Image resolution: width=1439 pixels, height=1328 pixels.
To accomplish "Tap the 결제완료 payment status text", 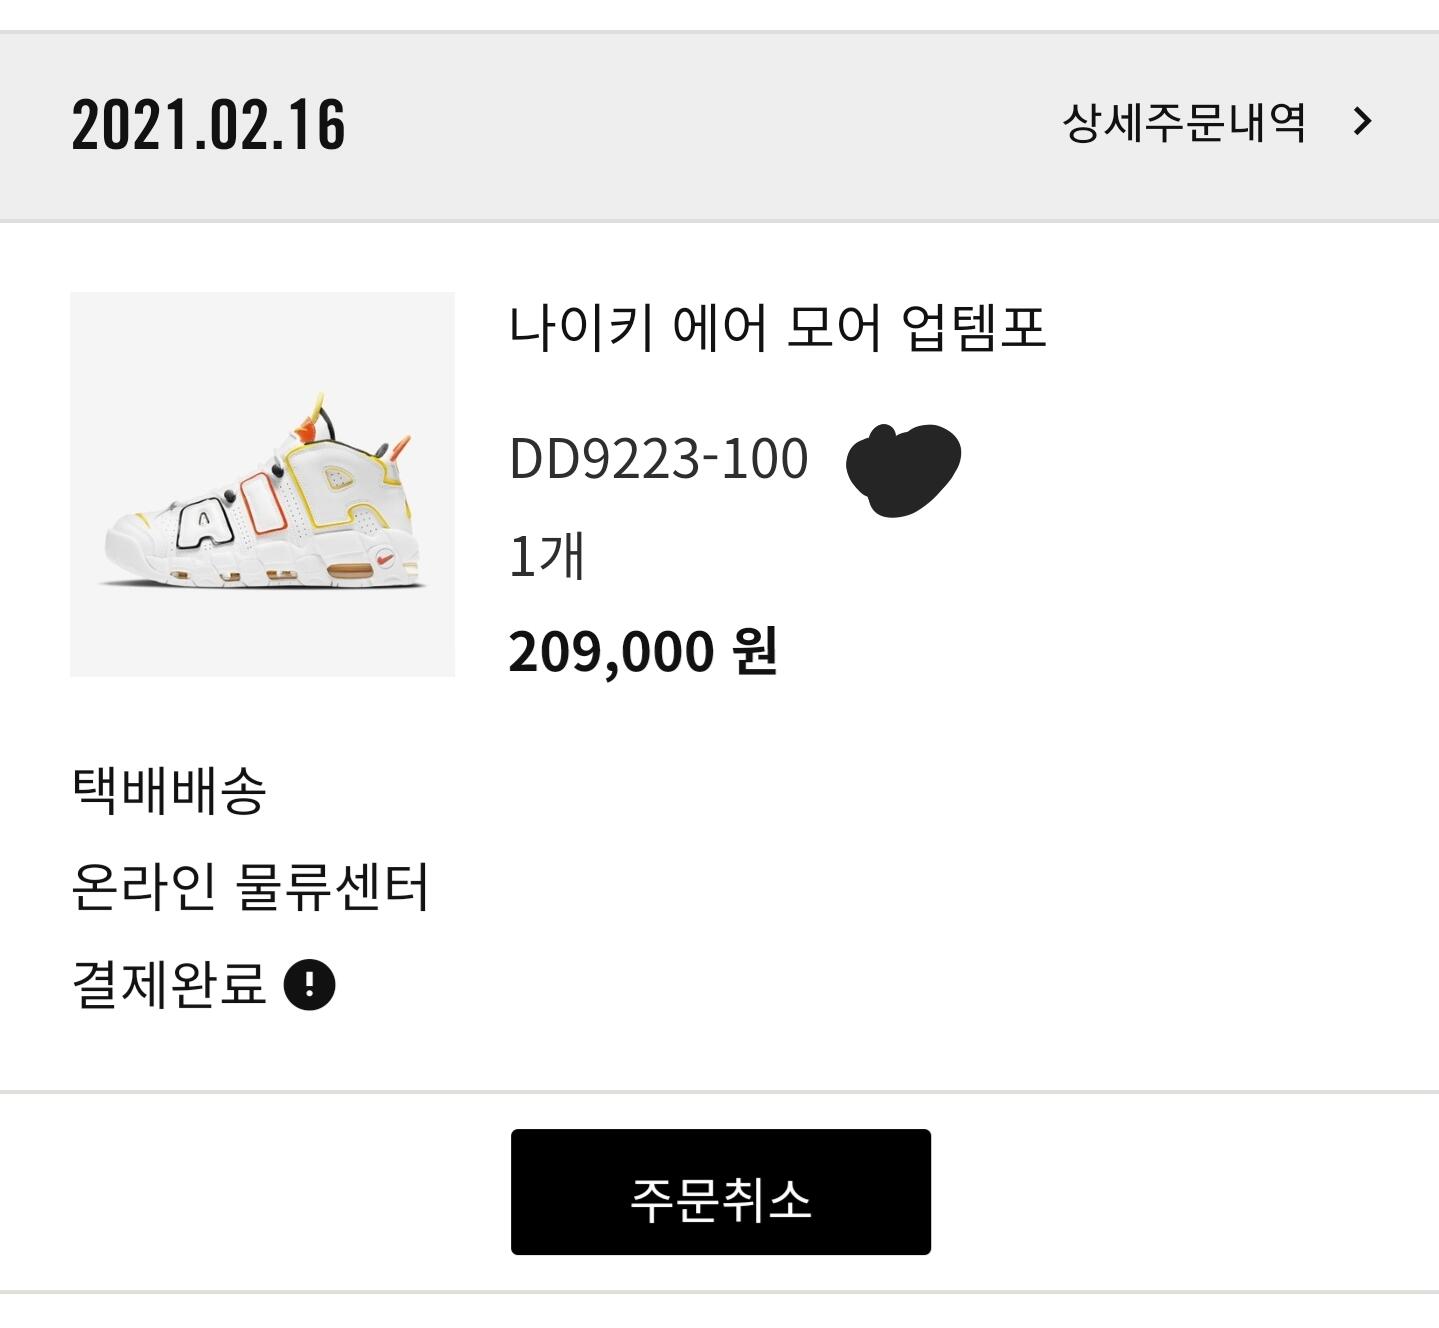I will [169, 984].
